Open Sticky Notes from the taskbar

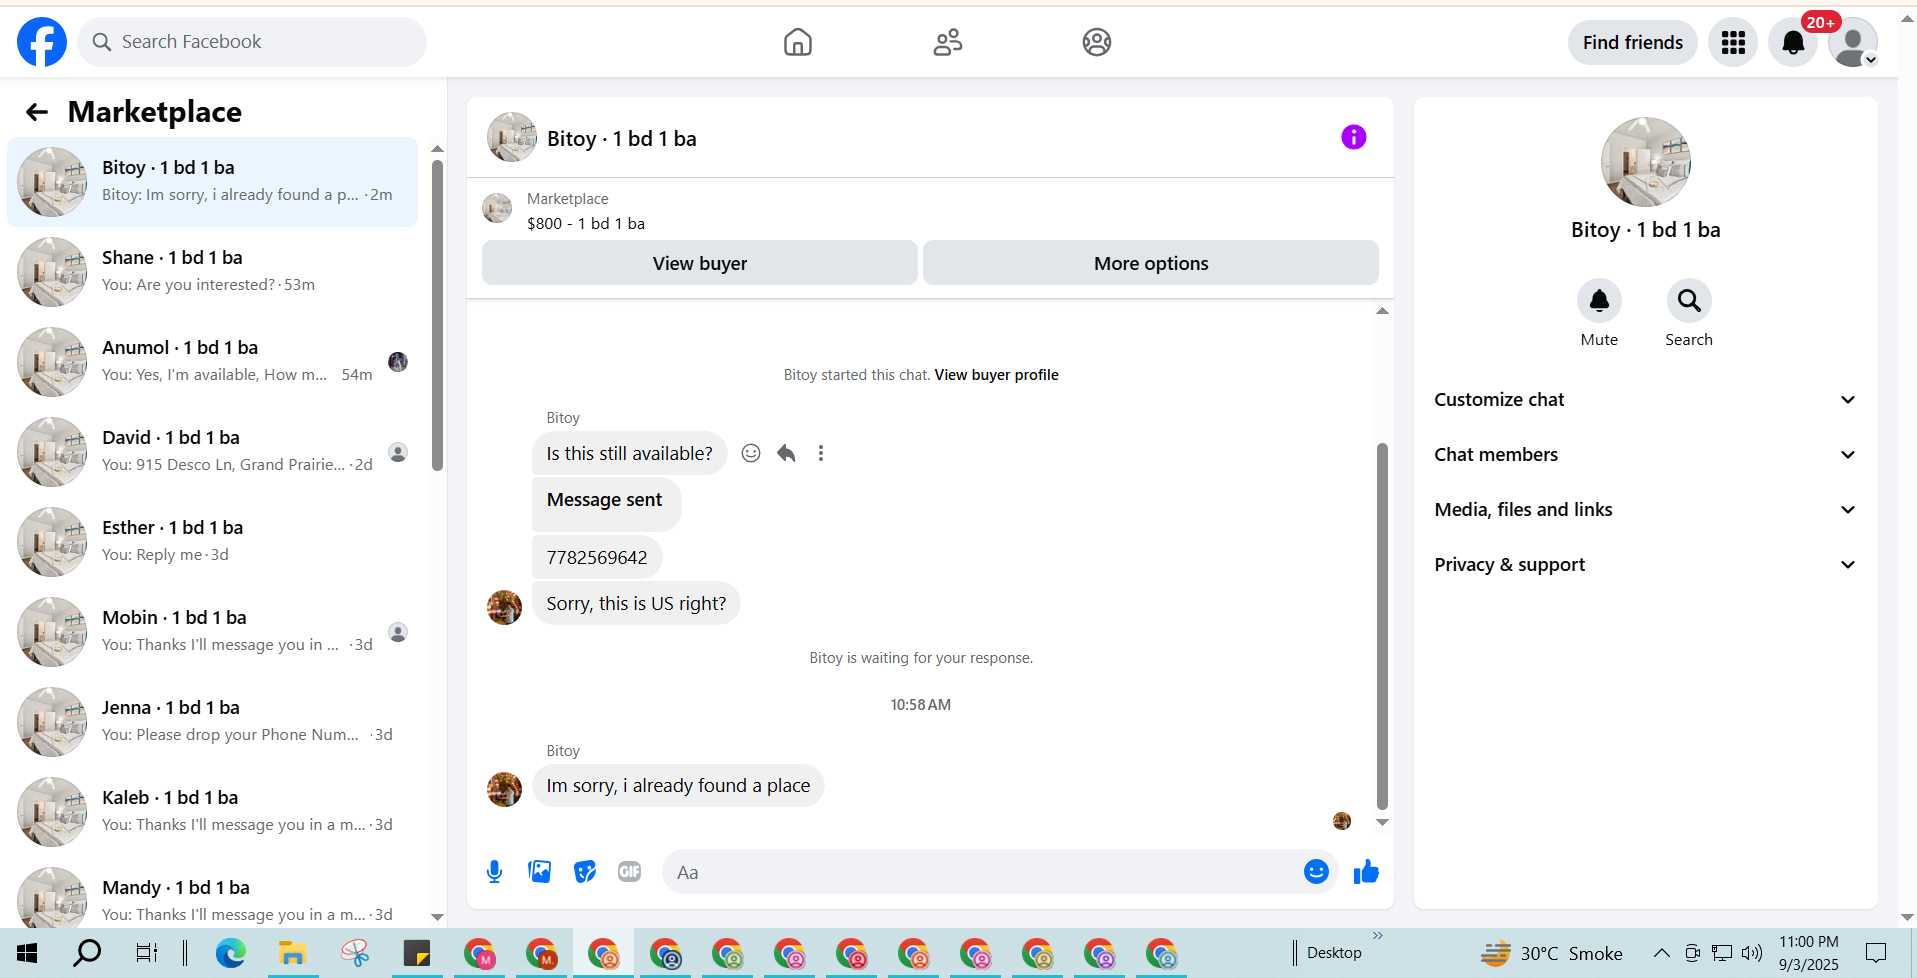[416, 953]
